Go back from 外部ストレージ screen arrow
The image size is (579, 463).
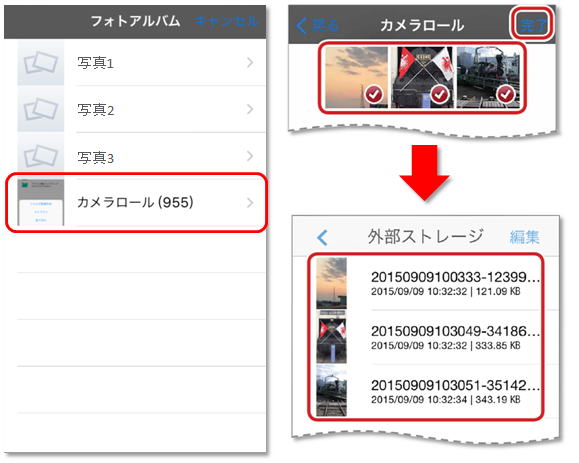point(322,237)
